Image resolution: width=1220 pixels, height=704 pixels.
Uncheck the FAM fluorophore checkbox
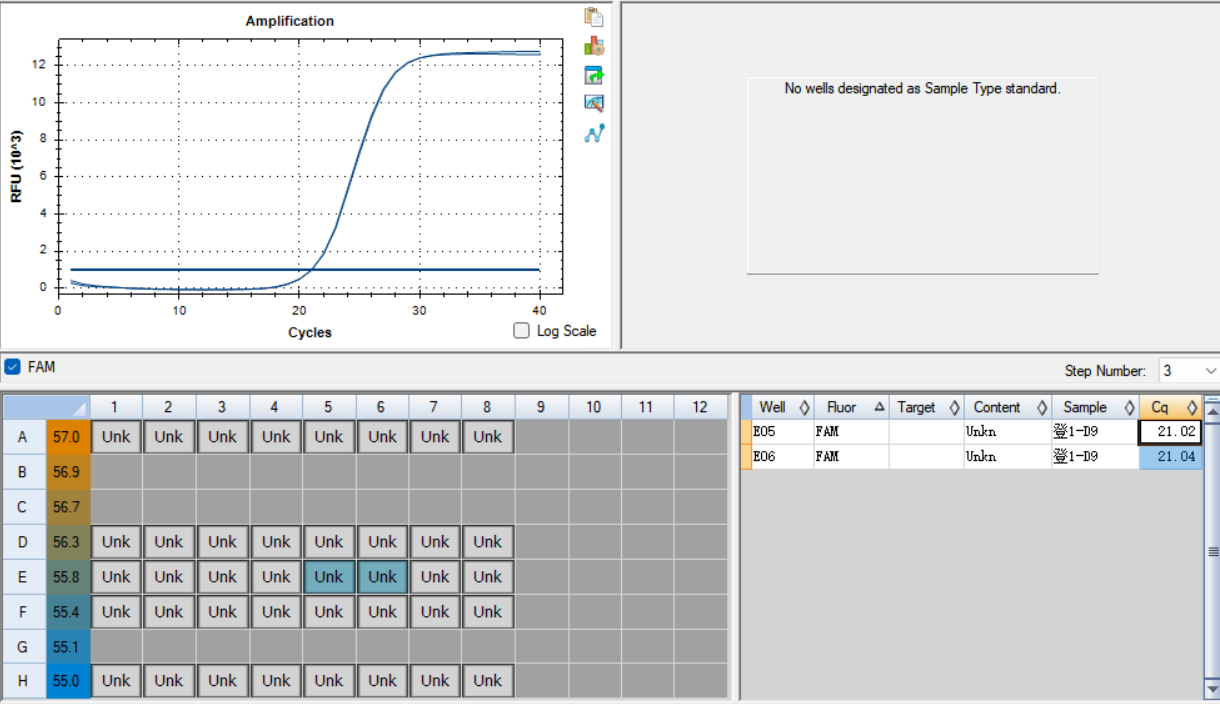[x=12, y=367]
